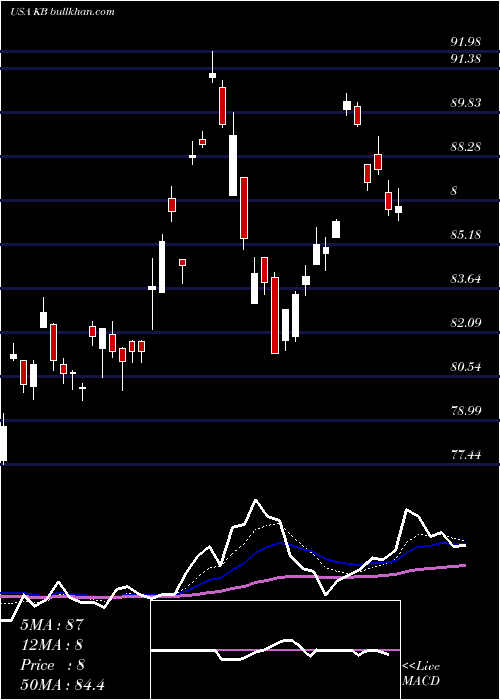Image resolution: width=500 pixels, height=700 pixels.
Task: Select the 91.98 price level label
Action: pos(466,42)
